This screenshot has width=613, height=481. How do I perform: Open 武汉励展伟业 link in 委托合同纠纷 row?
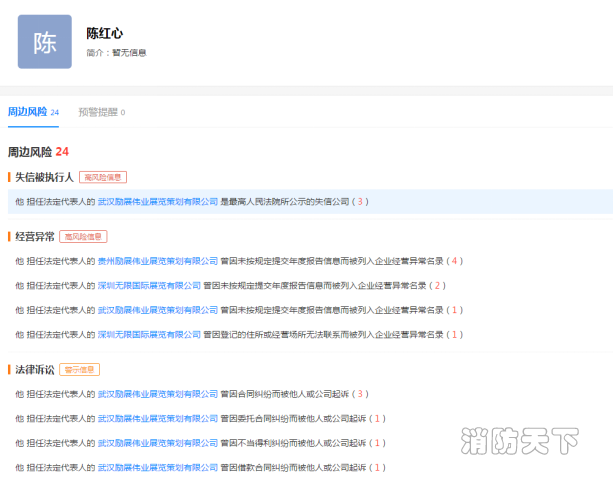pos(157,418)
